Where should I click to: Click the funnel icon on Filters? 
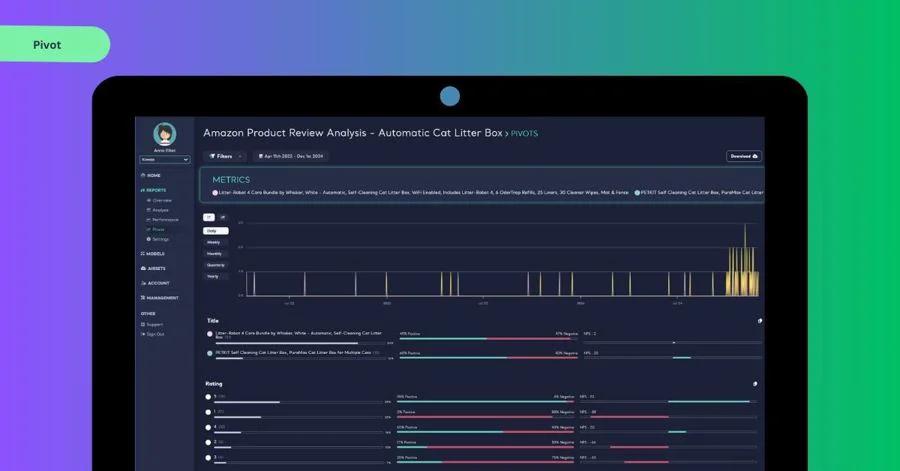[212, 156]
